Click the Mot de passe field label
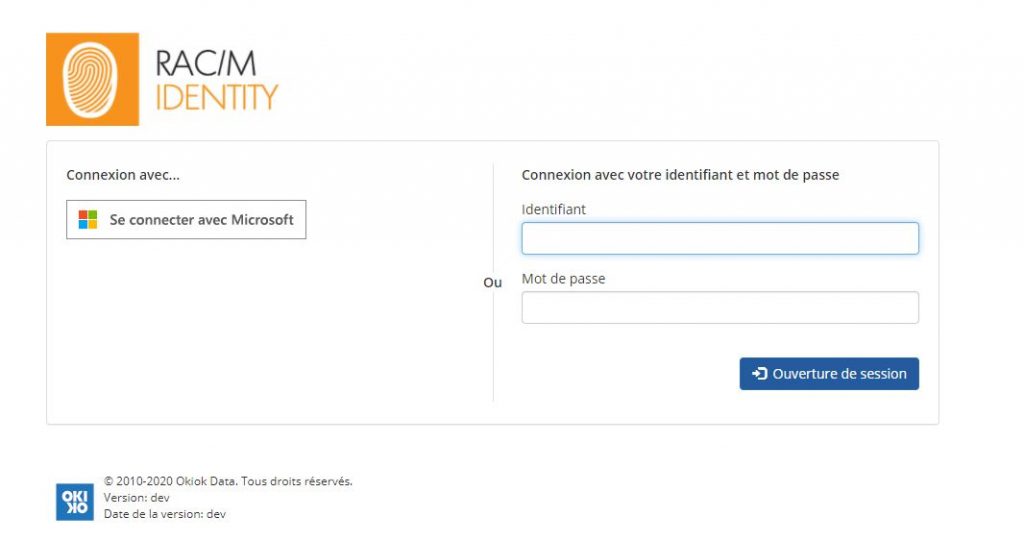 click(x=563, y=279)
